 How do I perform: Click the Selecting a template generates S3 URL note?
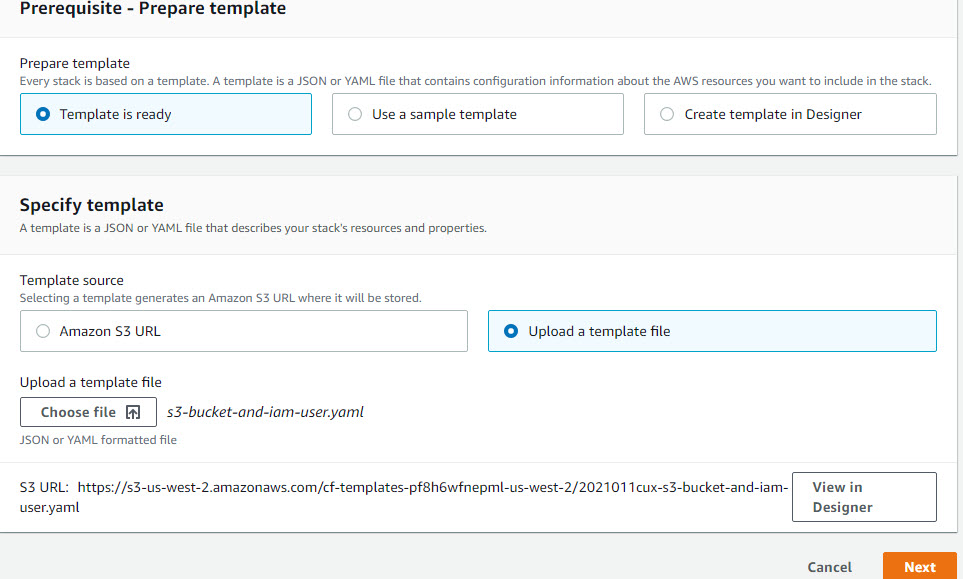220,298
